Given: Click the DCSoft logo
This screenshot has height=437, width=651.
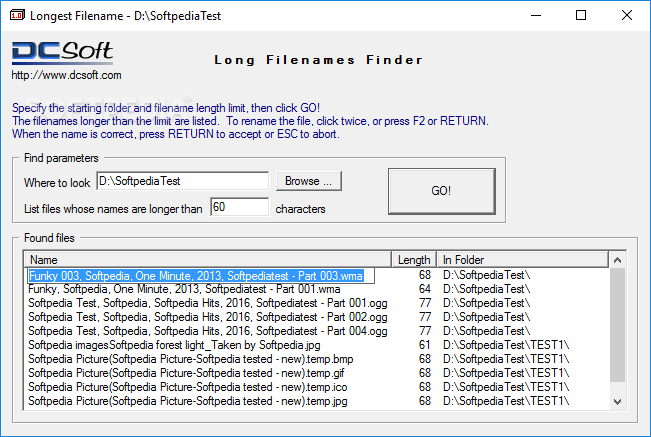Looking at the screenshot, I should 62,53.
